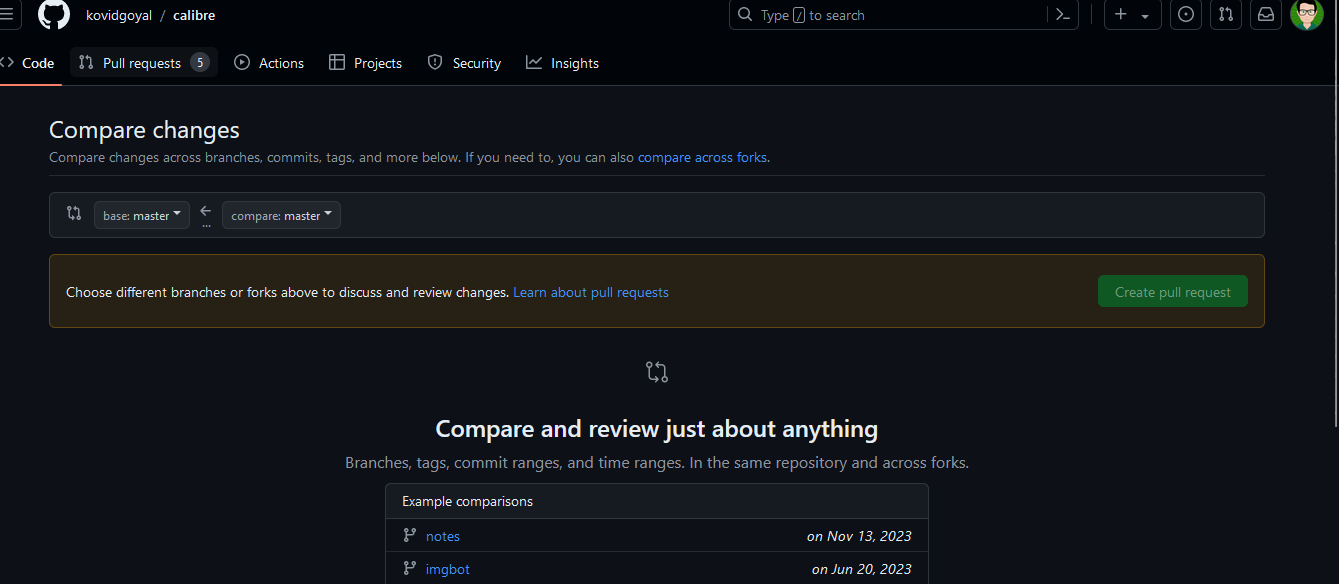1339x584 pixels.
Task: Focus the Type to search field
Action: point(890,15)
